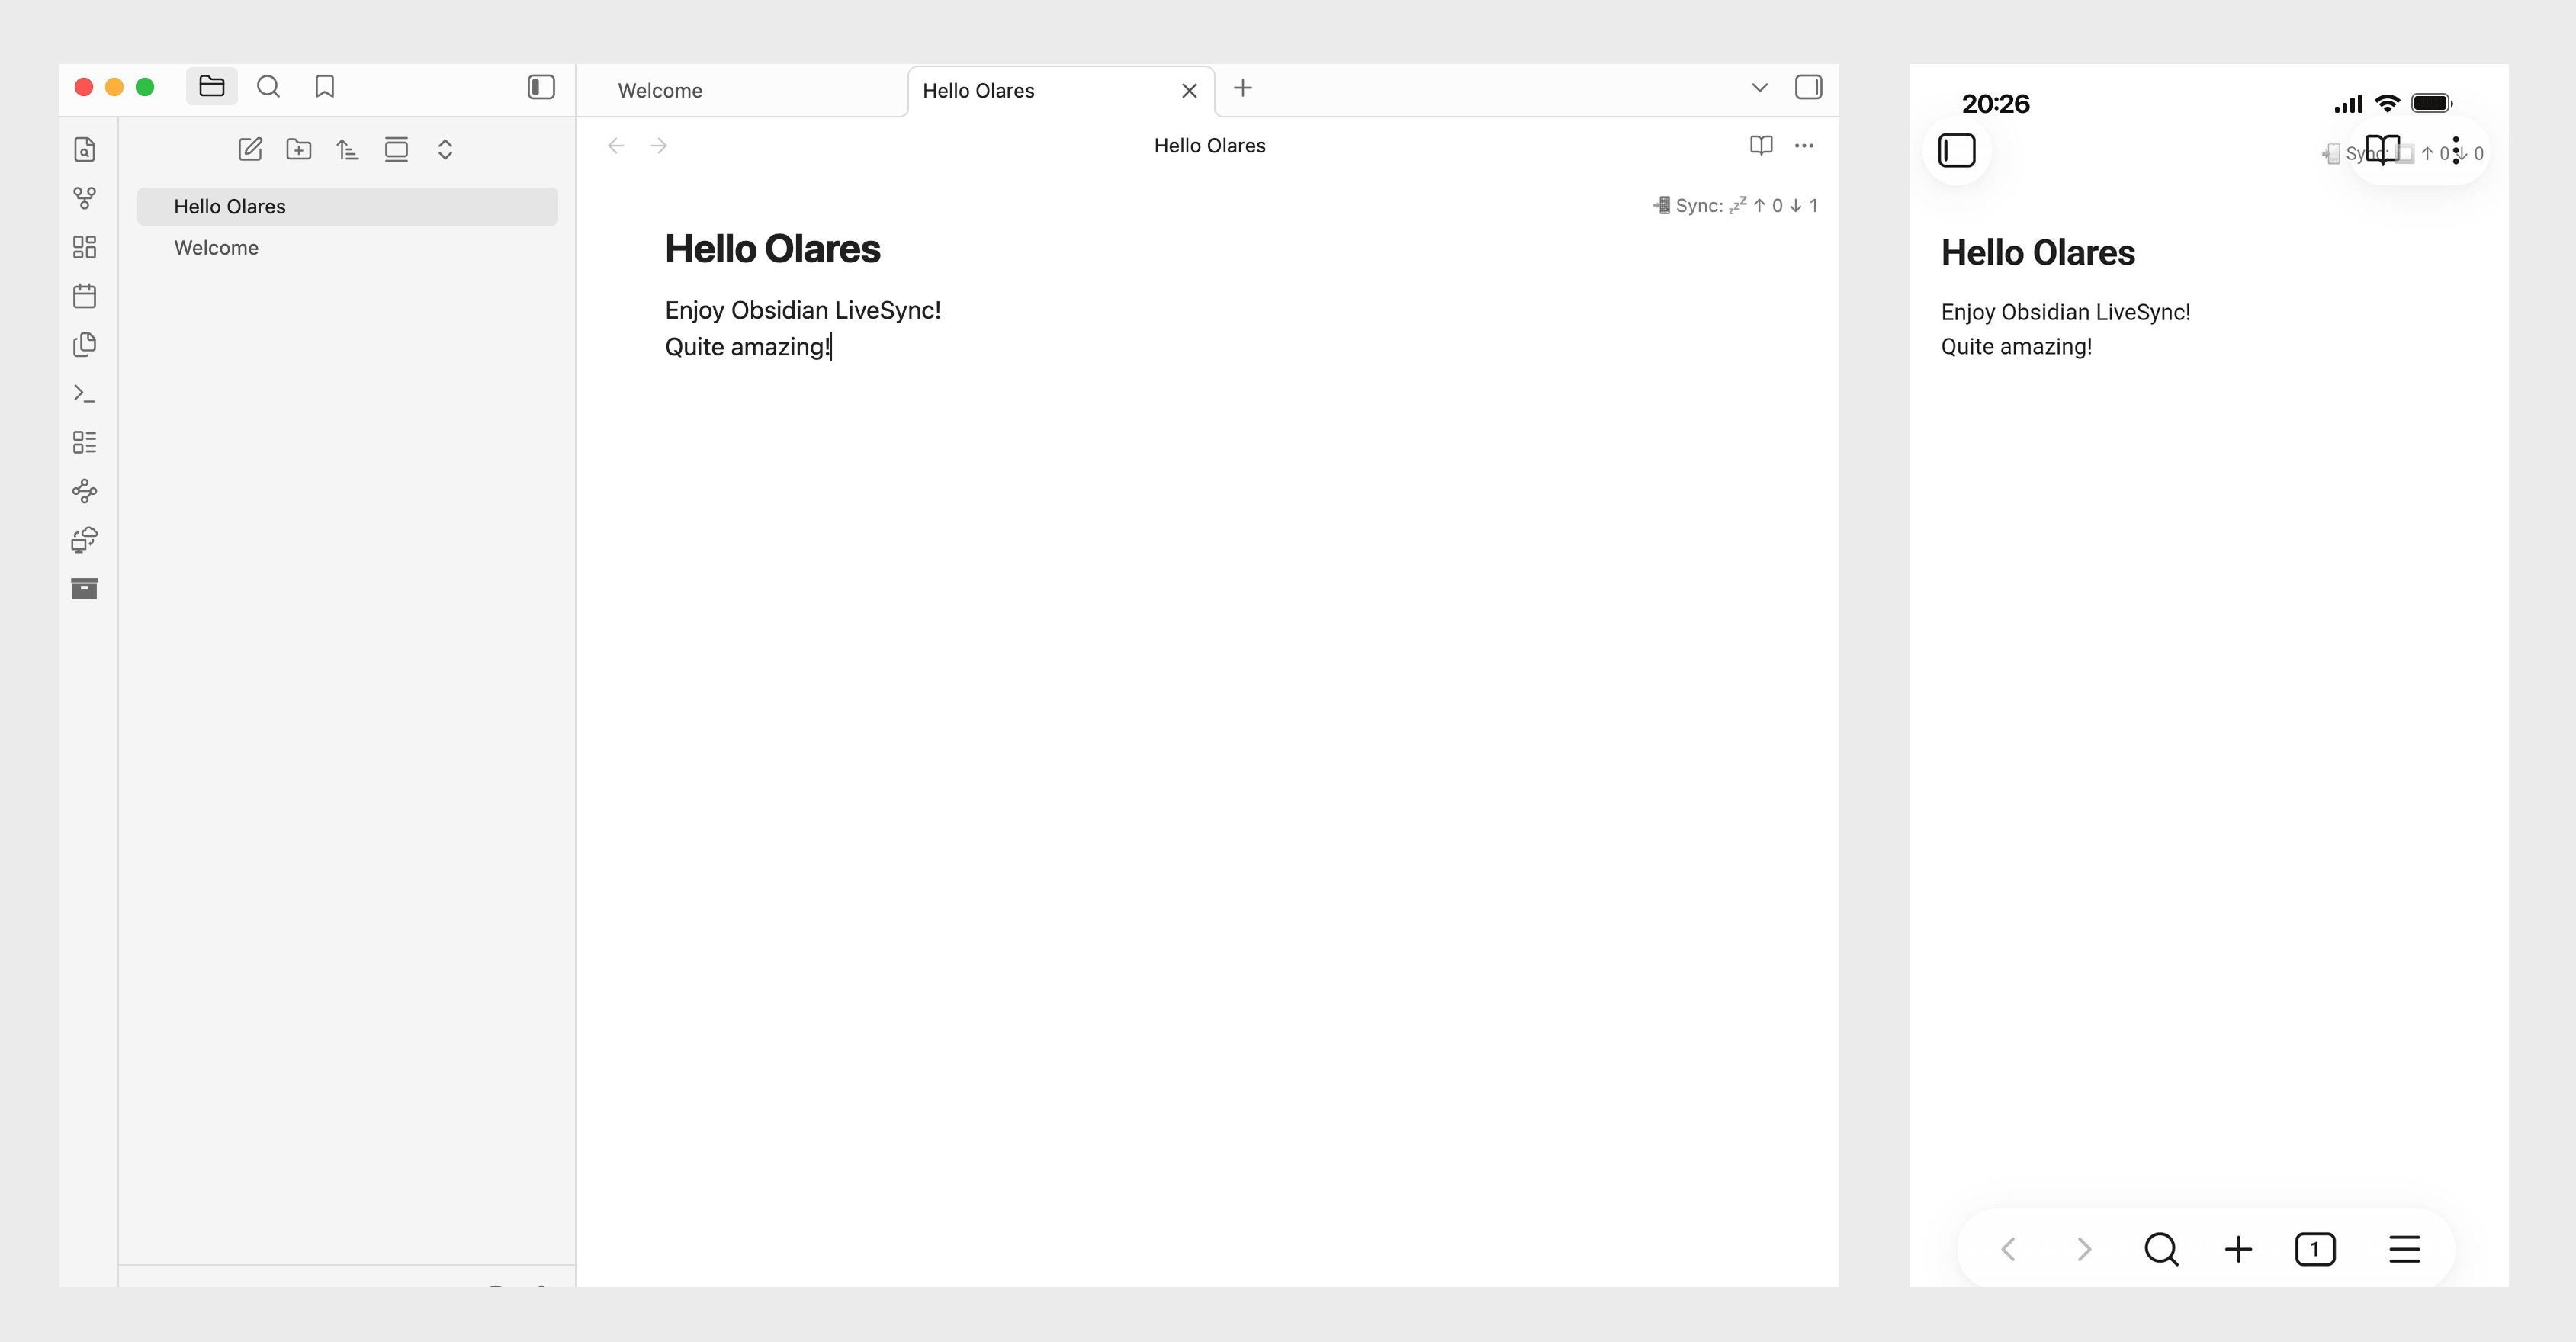Click the checklist-style ribbon icon
The height and width of the screenshot is (1342, 2576).
85,442
